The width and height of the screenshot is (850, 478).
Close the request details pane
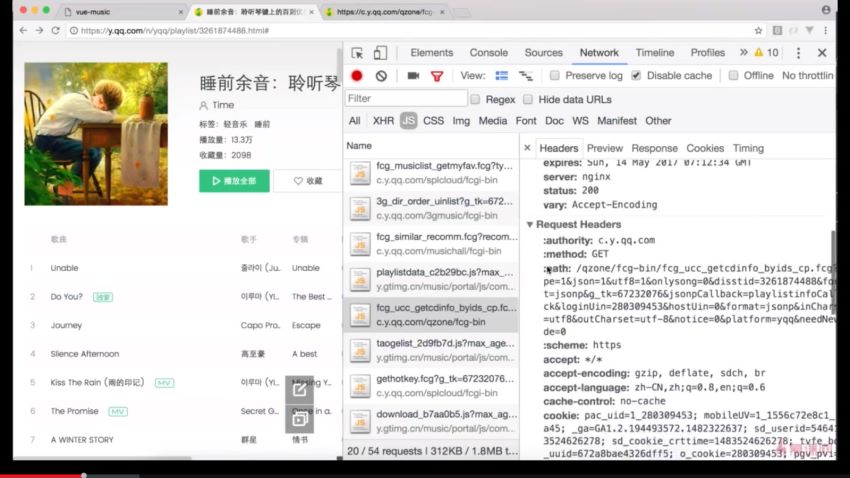coord(527,148)
